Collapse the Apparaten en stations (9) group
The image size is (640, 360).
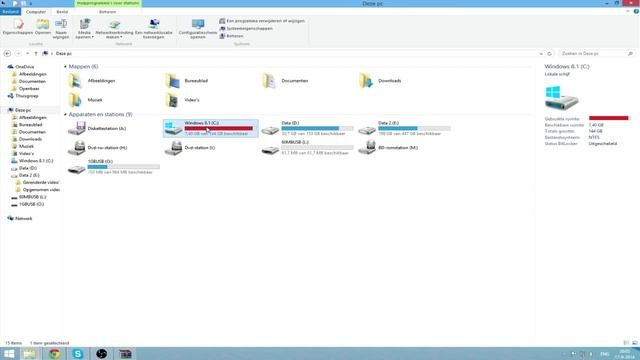(65, 115)
